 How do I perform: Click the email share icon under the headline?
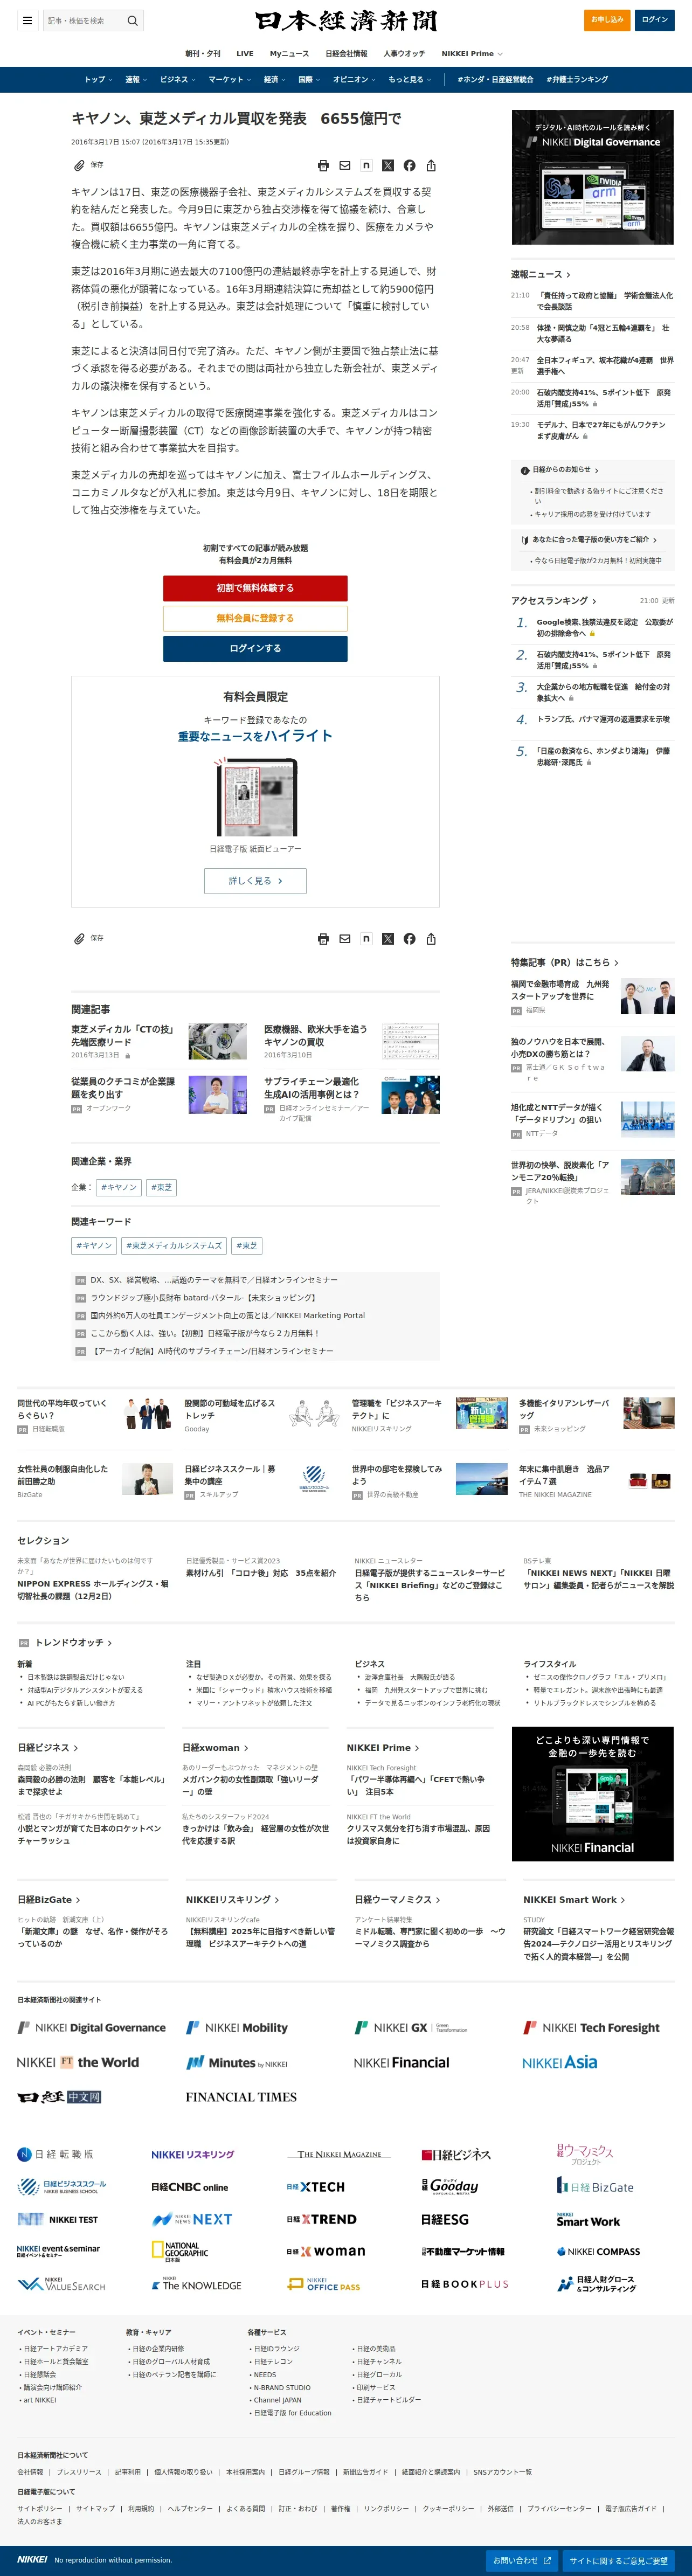(345, 166)
